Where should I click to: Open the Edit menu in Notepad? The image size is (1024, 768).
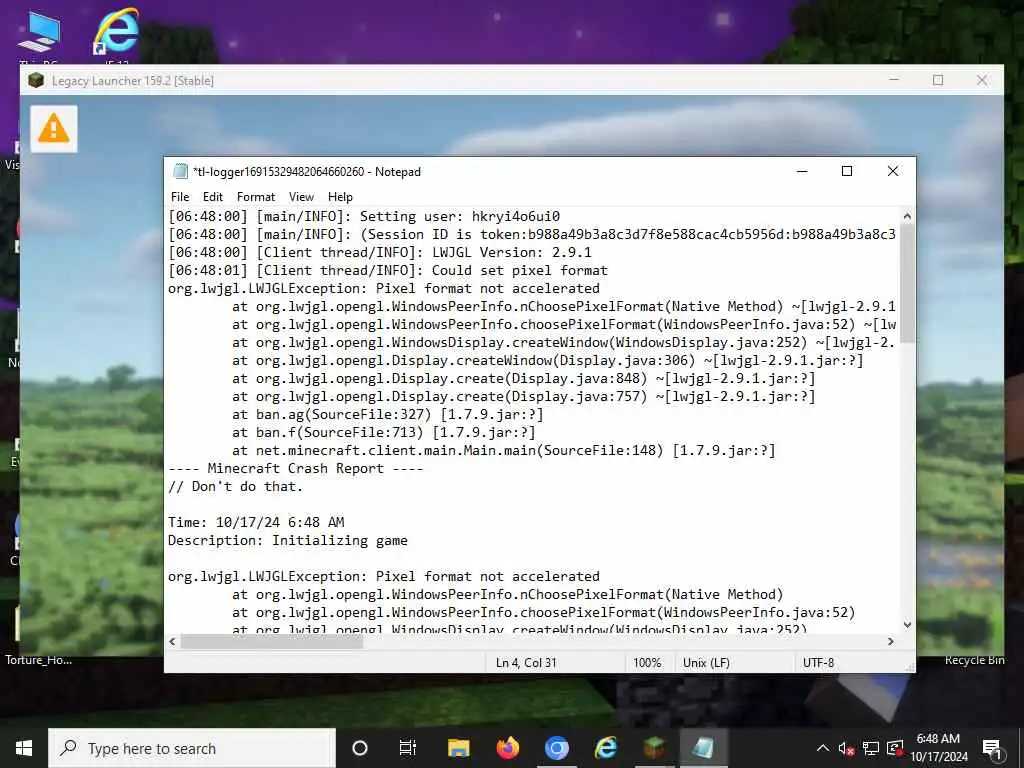pos(212,197)
